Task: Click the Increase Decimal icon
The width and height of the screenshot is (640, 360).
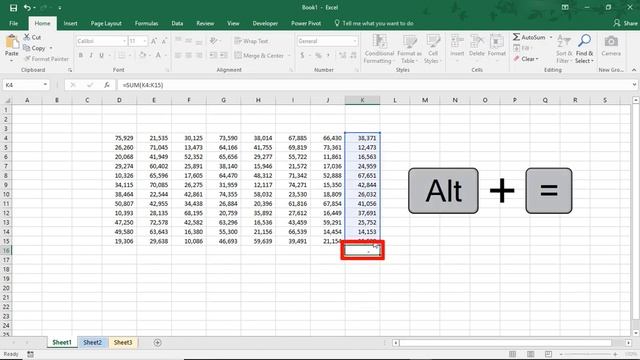Action: click(342, 55)
